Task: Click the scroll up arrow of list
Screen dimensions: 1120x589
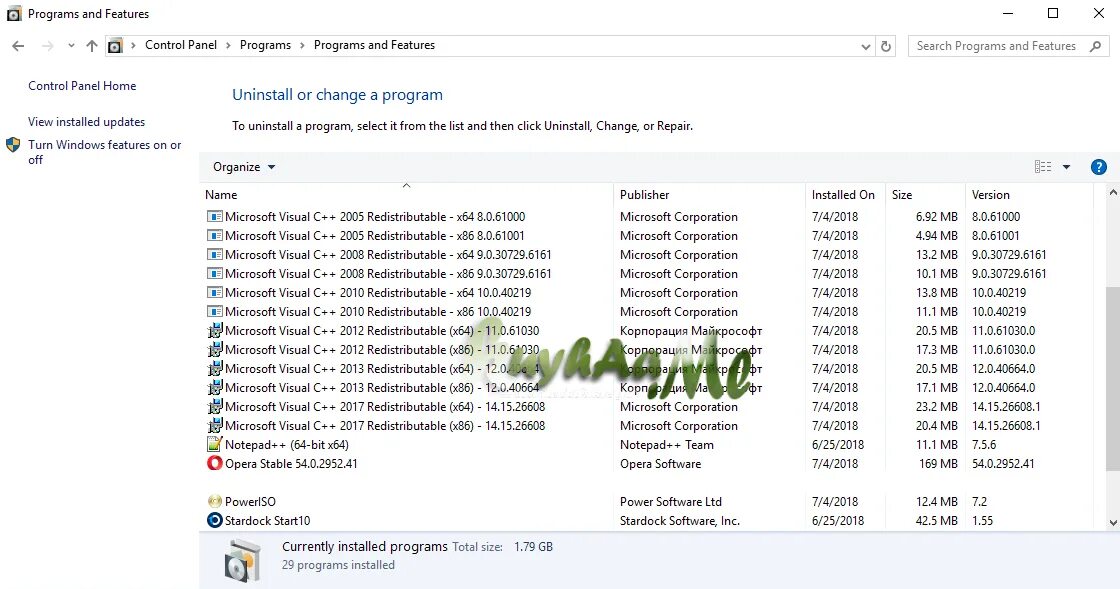Action: click(1113, 193)
